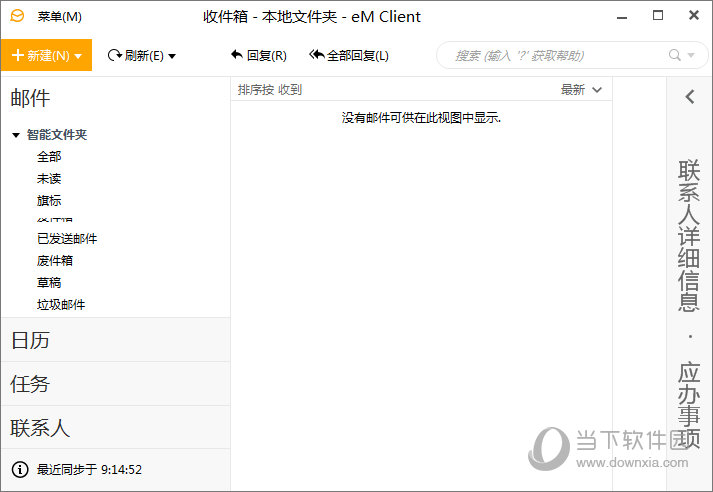Viewport: 713px width, 492px height.
Task: Select the 未读 folder
Action: [x=49, y=178]
